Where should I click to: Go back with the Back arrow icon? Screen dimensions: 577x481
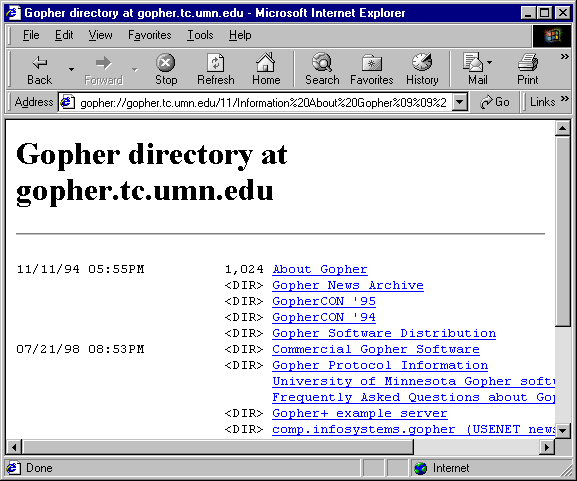point(39,63)
